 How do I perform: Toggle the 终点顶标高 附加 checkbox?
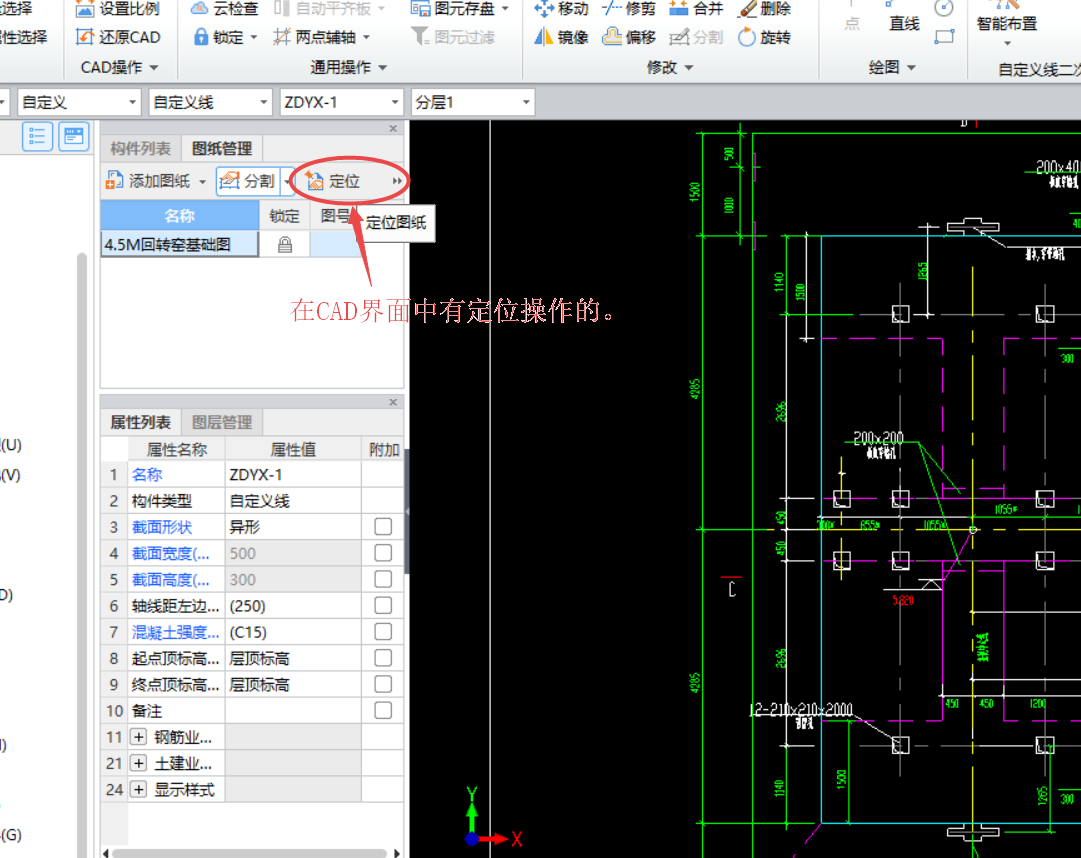[x=383, y=684]
